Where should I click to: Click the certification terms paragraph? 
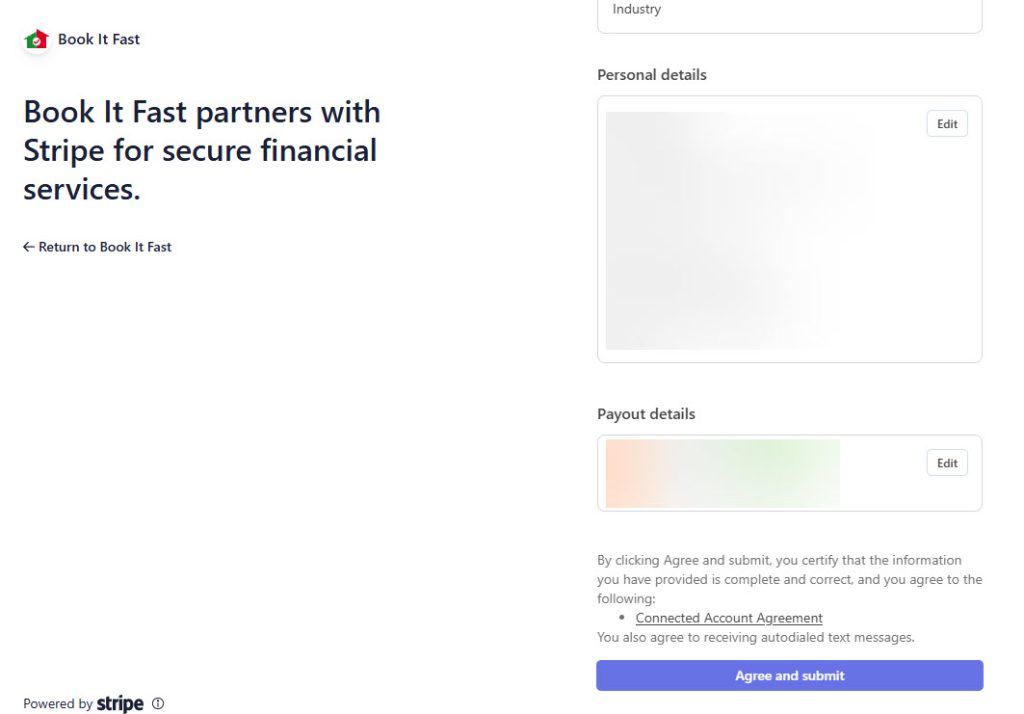(789, 579)
